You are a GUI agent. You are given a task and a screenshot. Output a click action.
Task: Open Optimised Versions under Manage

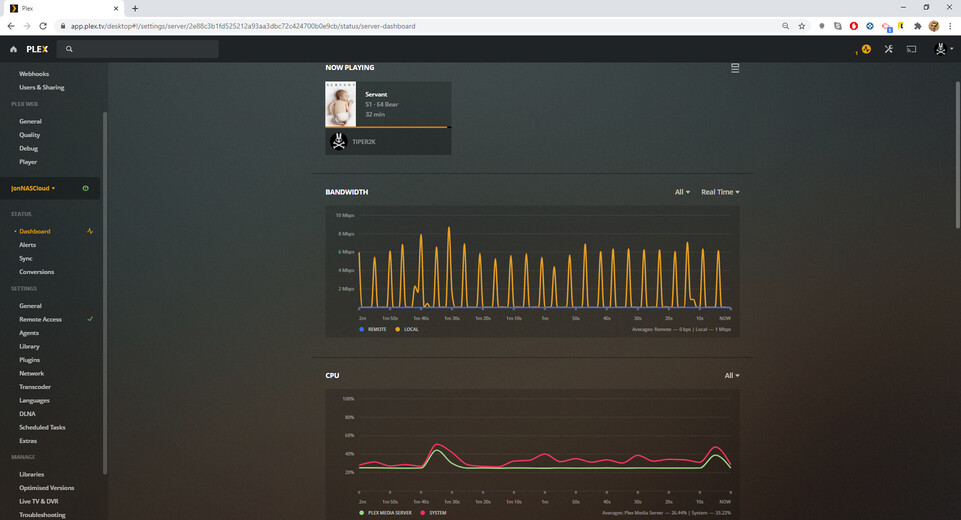[x=47, y=488]
